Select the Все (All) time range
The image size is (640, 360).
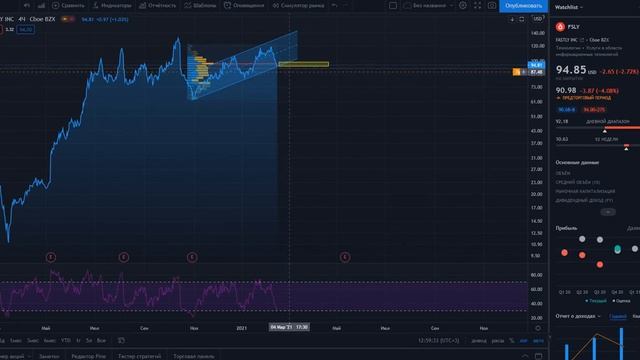click(102, 340)
